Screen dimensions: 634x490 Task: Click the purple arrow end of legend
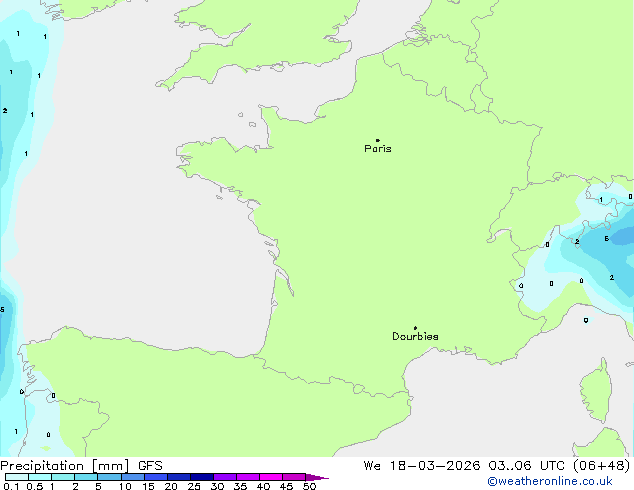point(317,477)
